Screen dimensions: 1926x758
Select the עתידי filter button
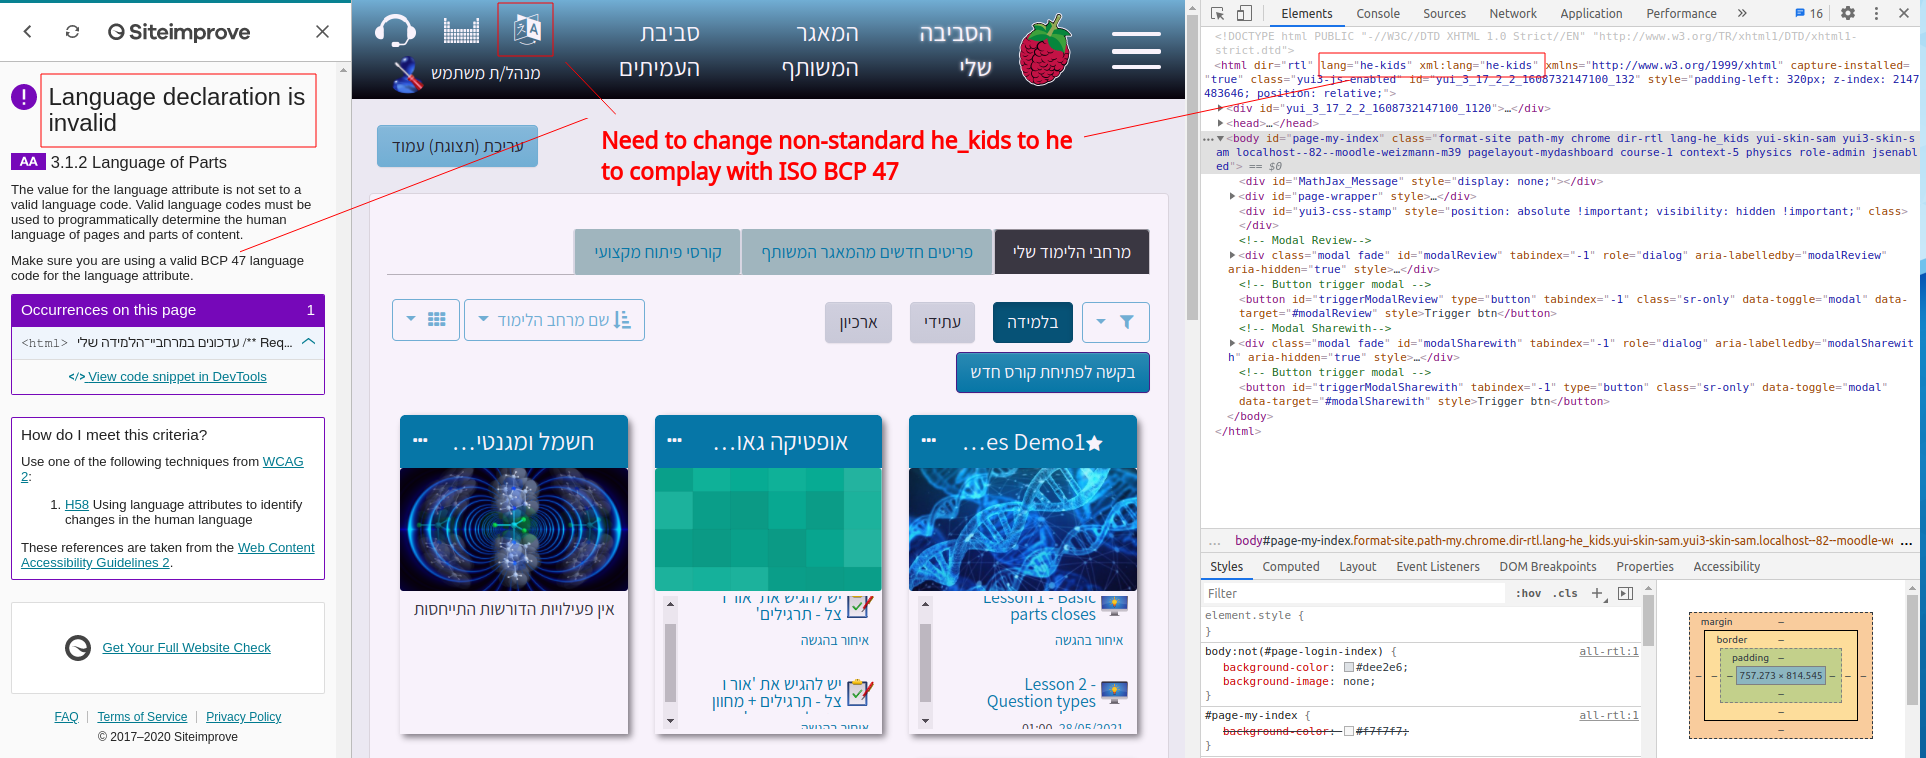pyautogui.click(x=942, y=322)
